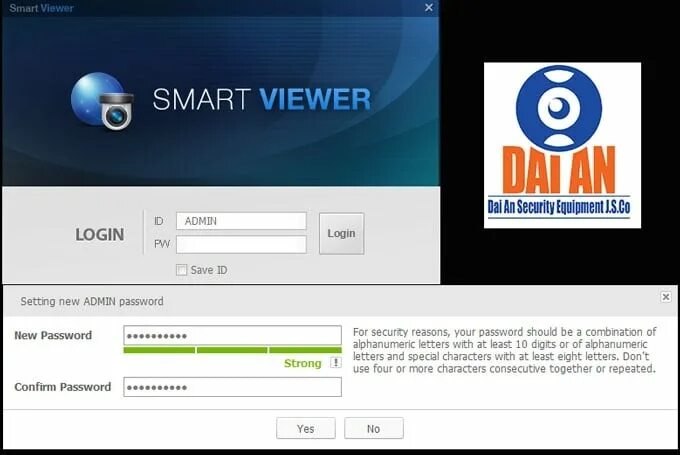Focus the New Password field
Screen dimensions: 680x455
point(232,335)
